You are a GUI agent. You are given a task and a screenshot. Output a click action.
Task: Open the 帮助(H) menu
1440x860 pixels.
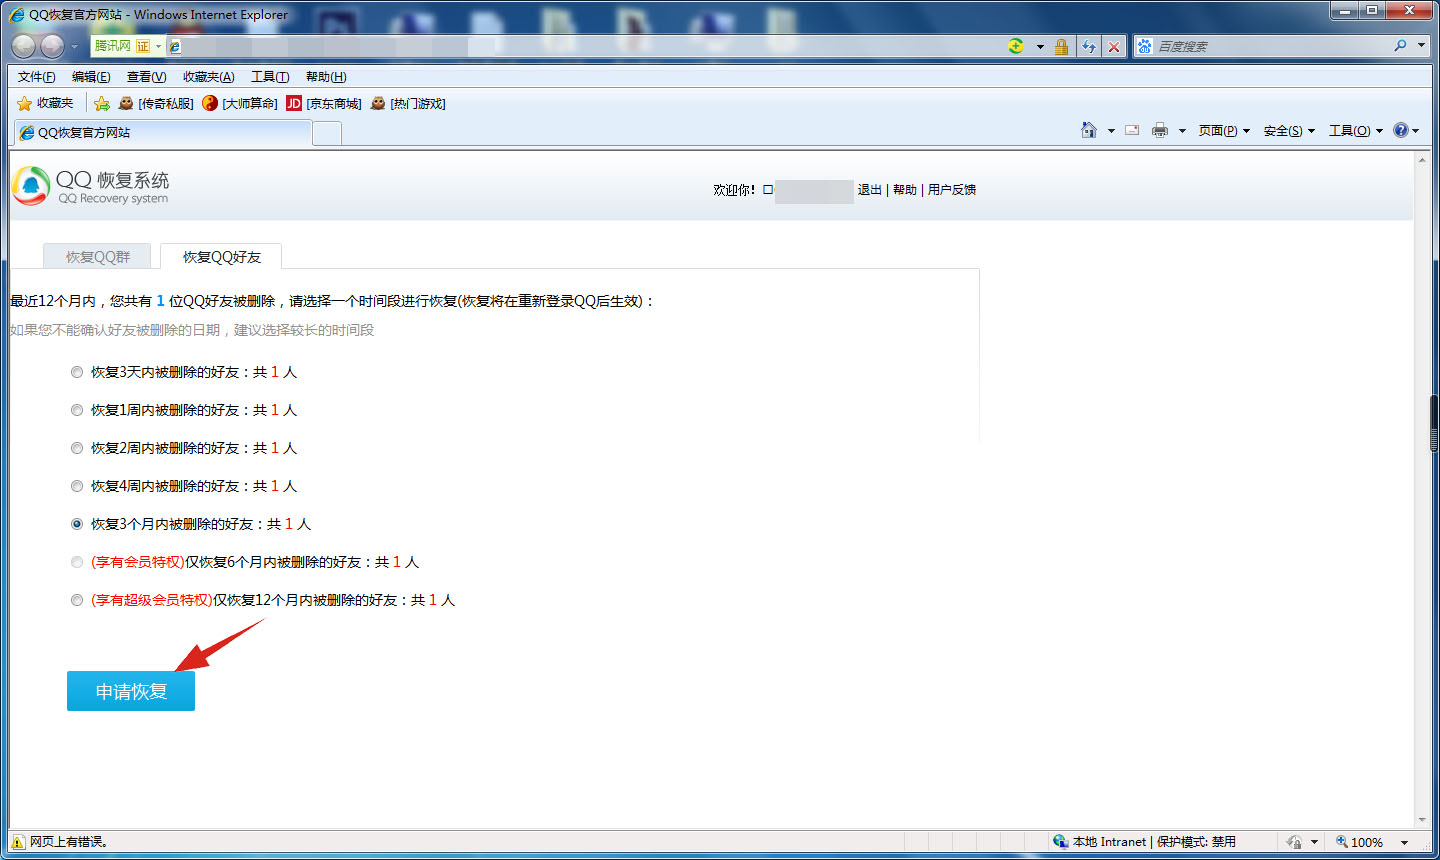[326, 77]
